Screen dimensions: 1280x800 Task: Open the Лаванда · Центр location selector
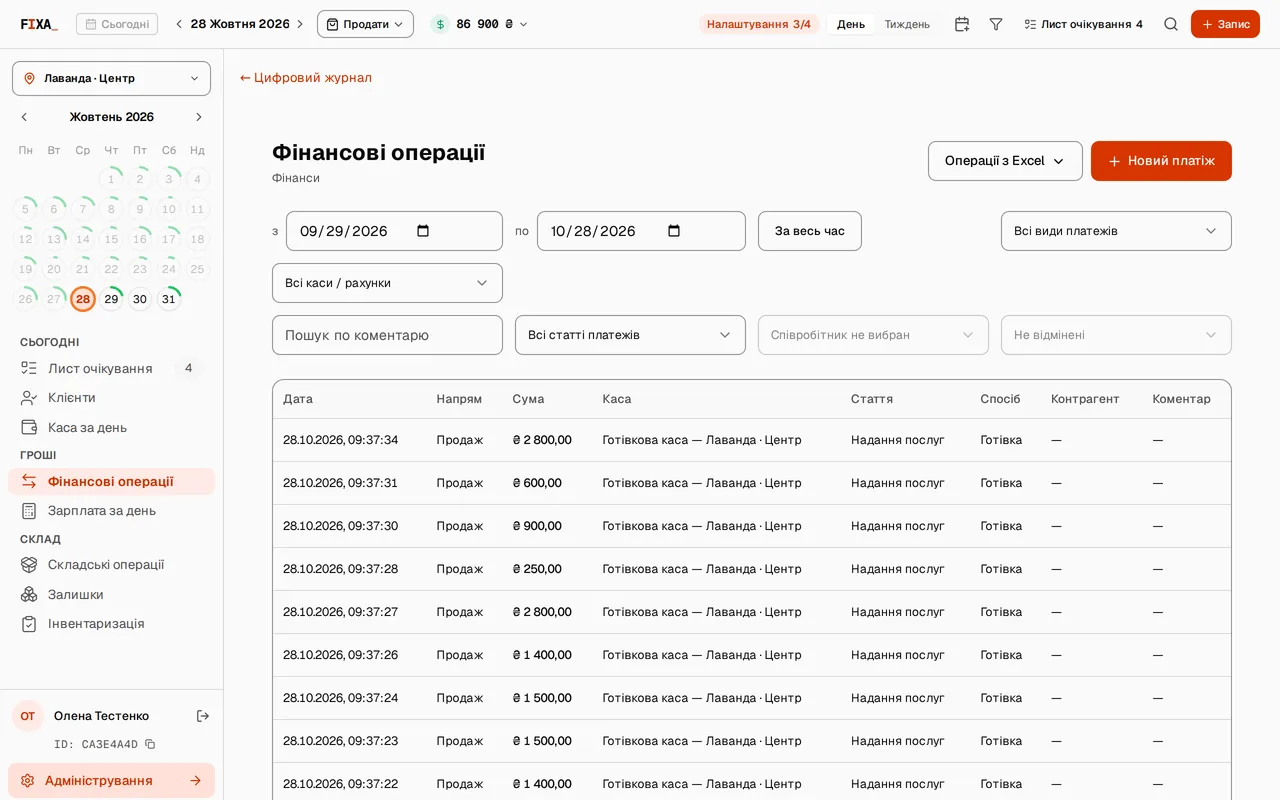(x=111, y=78)
